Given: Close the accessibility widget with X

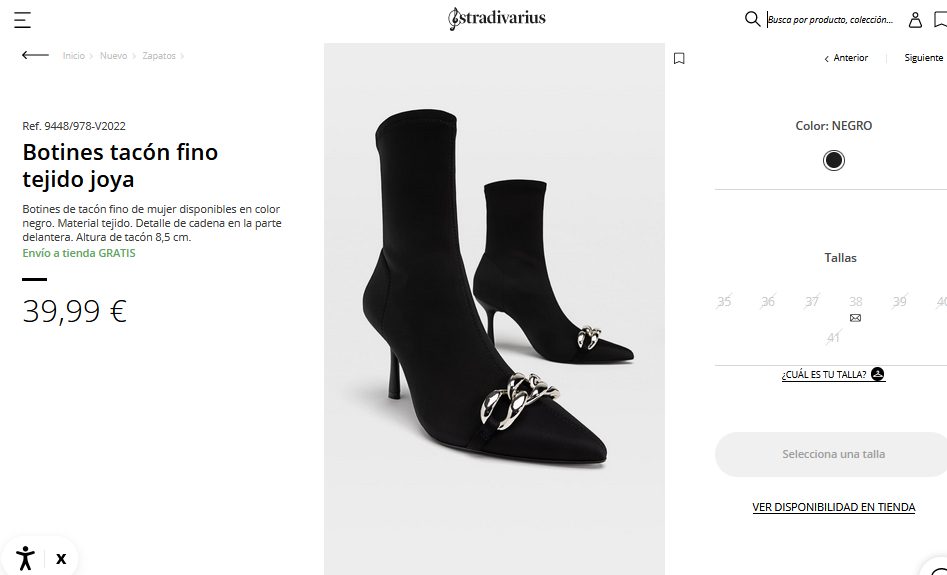Looking at the screenshot, I should tap(61, 559).
